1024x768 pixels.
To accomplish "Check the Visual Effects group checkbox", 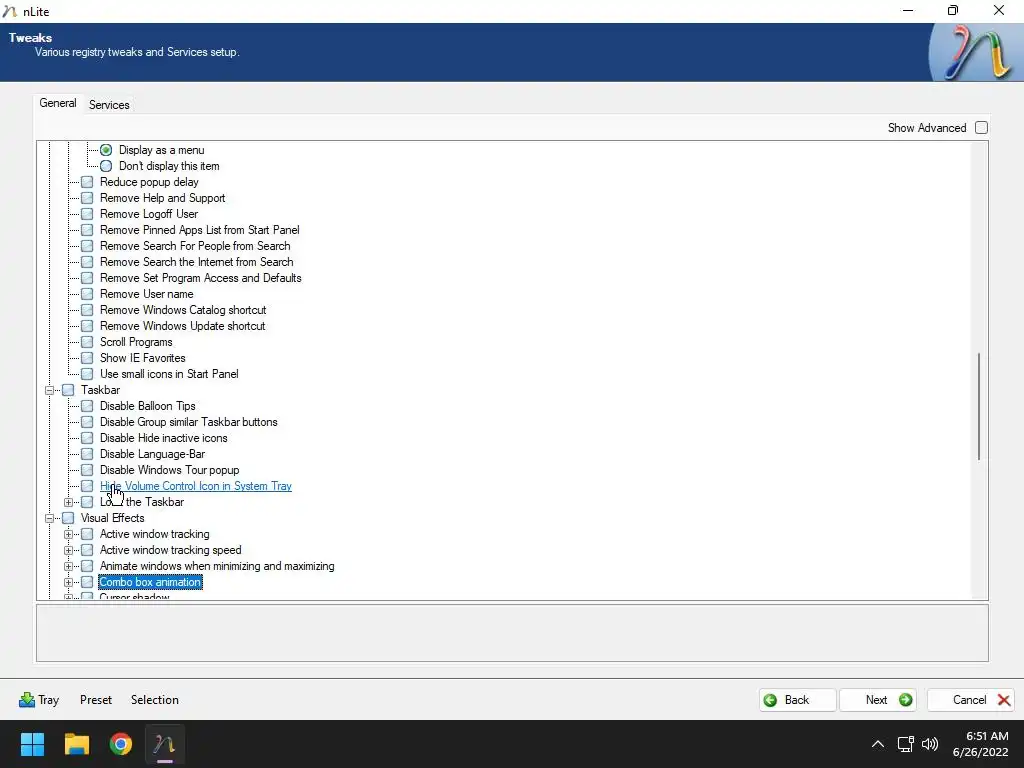I will (x=68, y=518).
